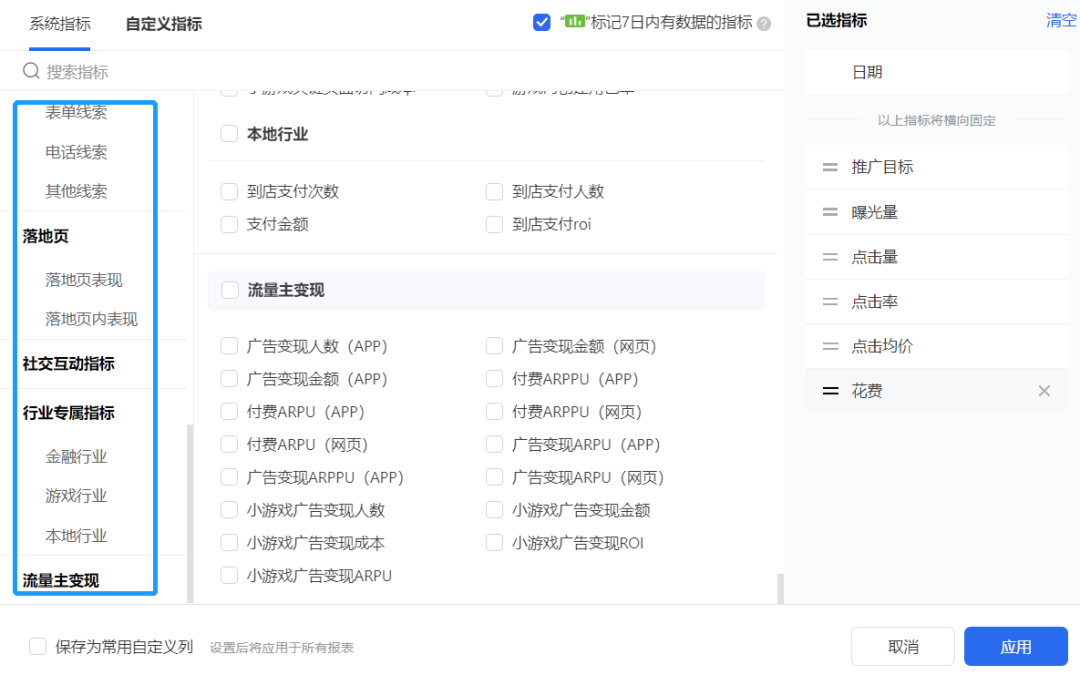The image size is (1080, 675).
Task: Select 行业专属指标 category
Action: click(68, 413)
